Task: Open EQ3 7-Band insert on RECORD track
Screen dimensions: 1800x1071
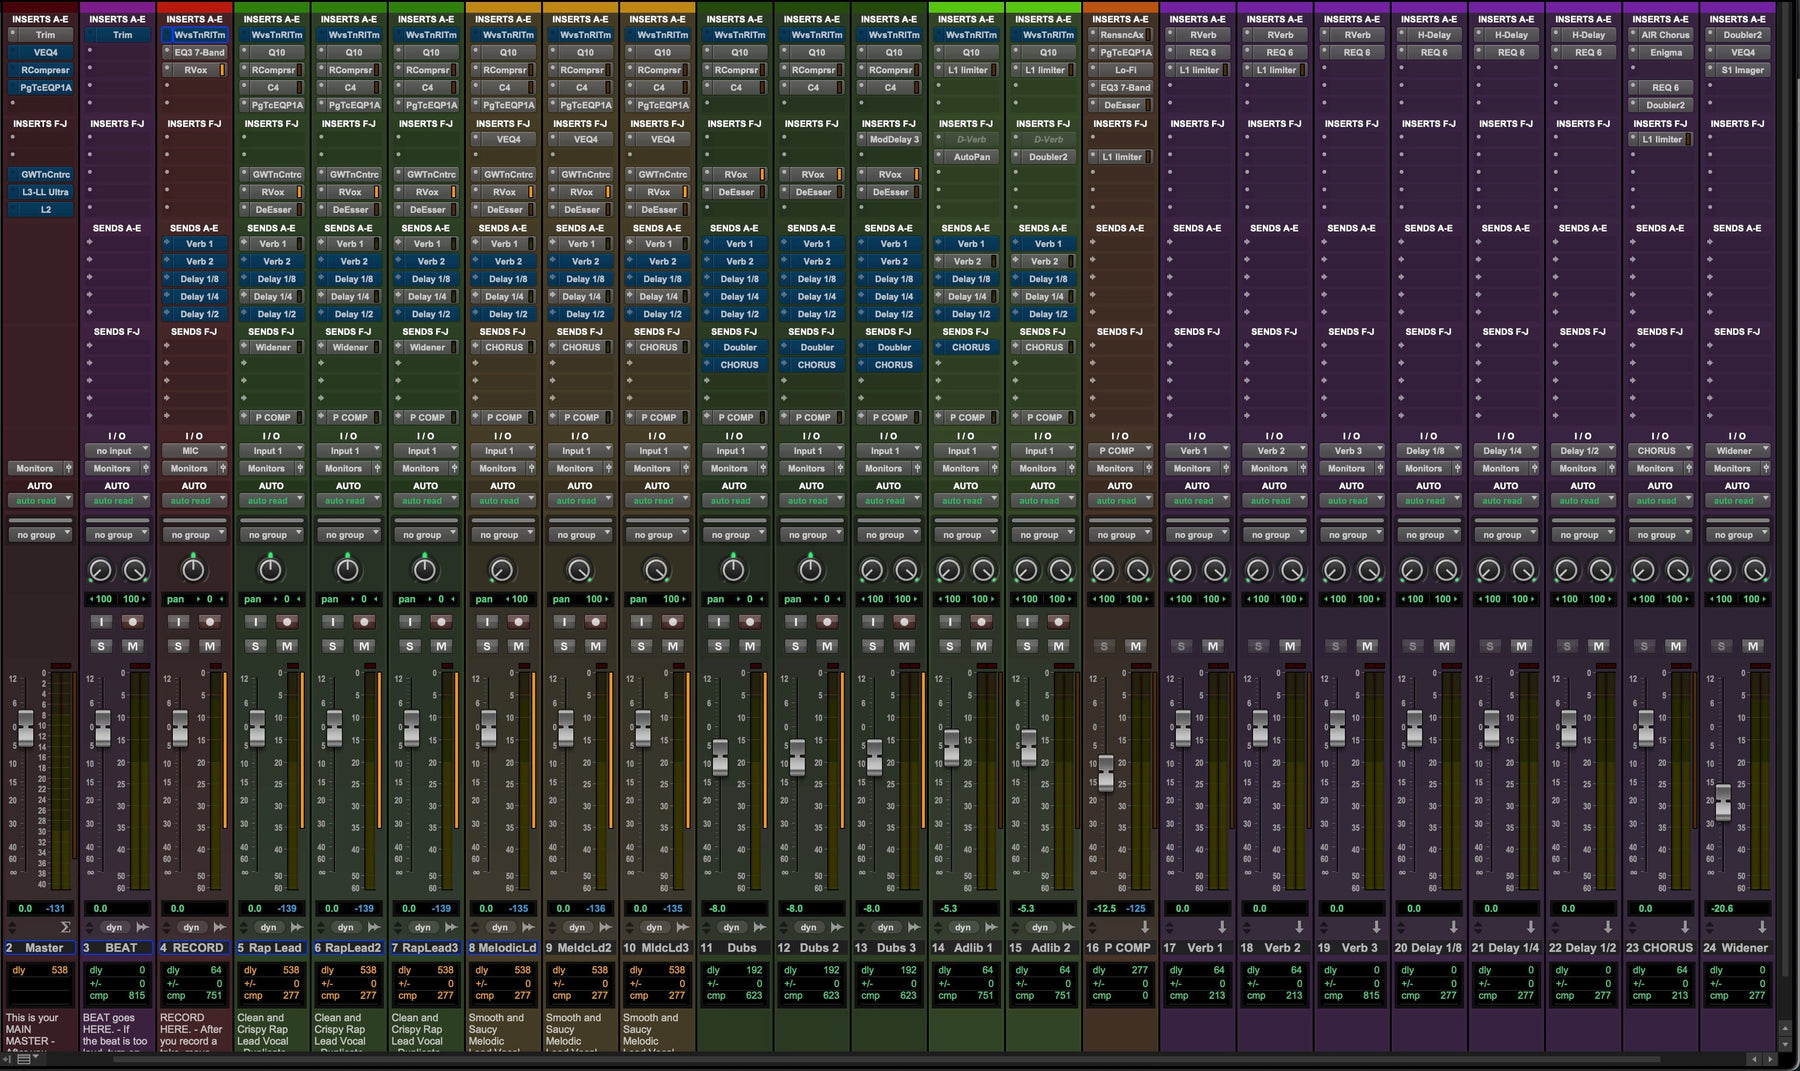Action: coord(199,52)
